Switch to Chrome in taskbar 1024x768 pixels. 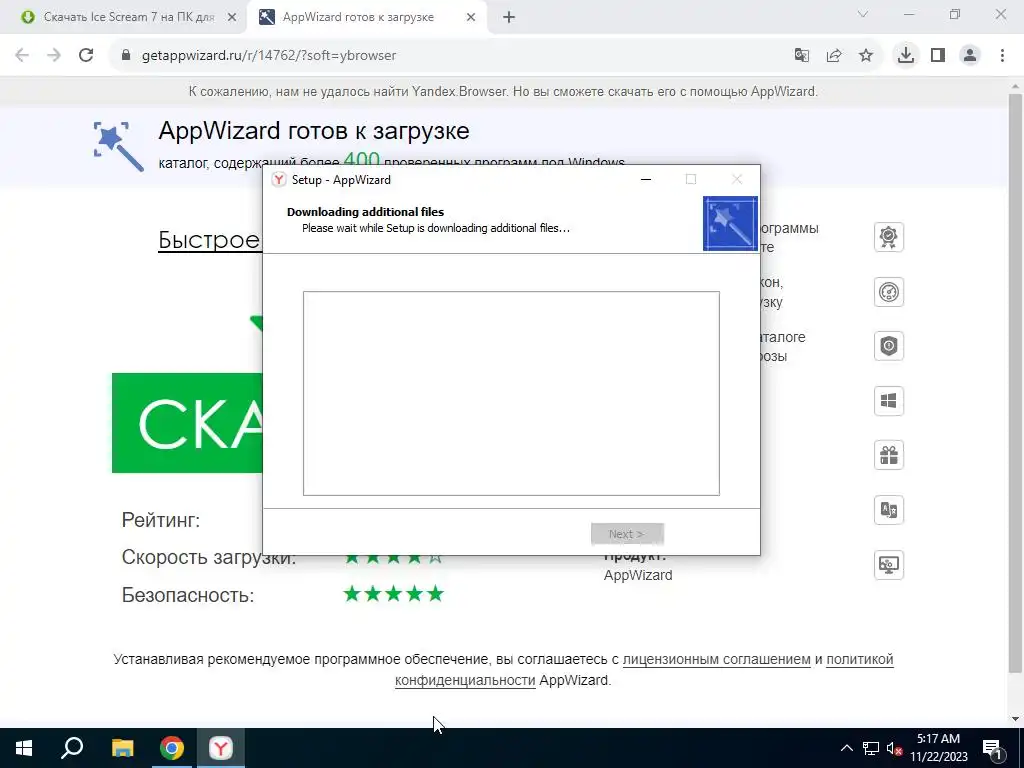point(172,748)
